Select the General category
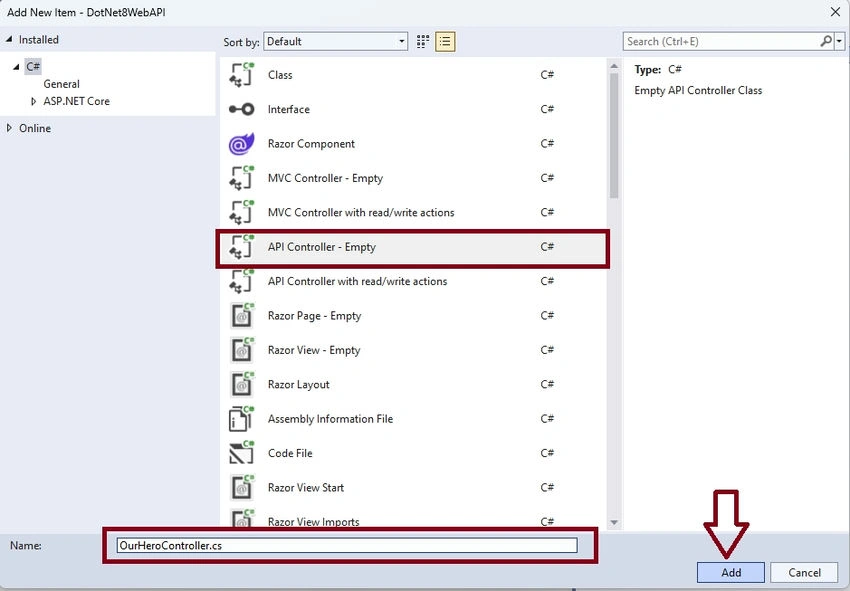Image resolution: width=850 pixels, height=591 pixels. tap(61, 84)
